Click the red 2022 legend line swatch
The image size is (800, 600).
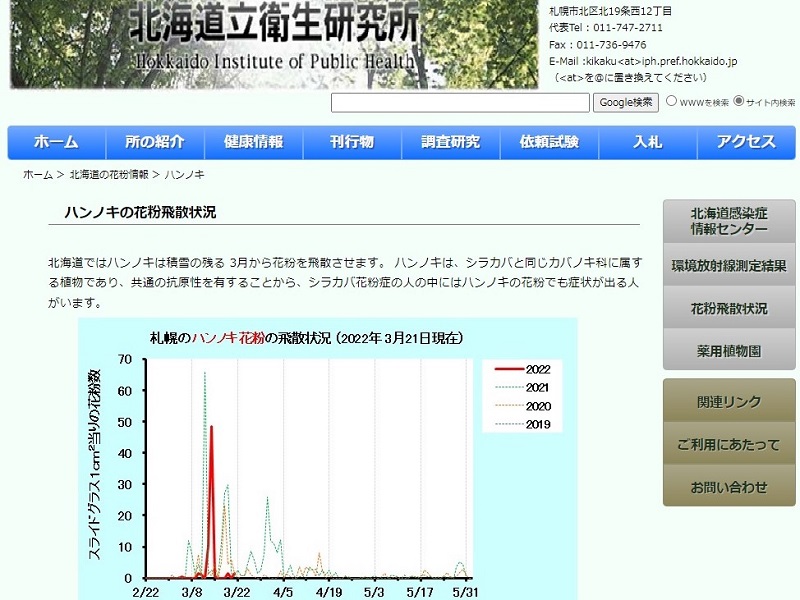509,369
